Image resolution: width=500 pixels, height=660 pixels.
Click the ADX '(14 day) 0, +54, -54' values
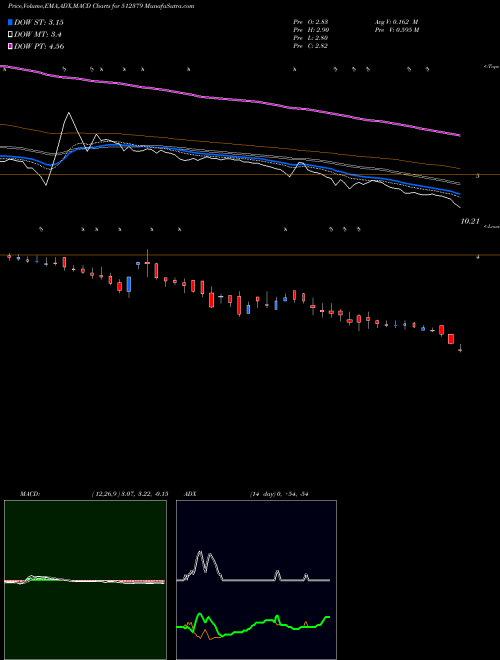point(279,494)
